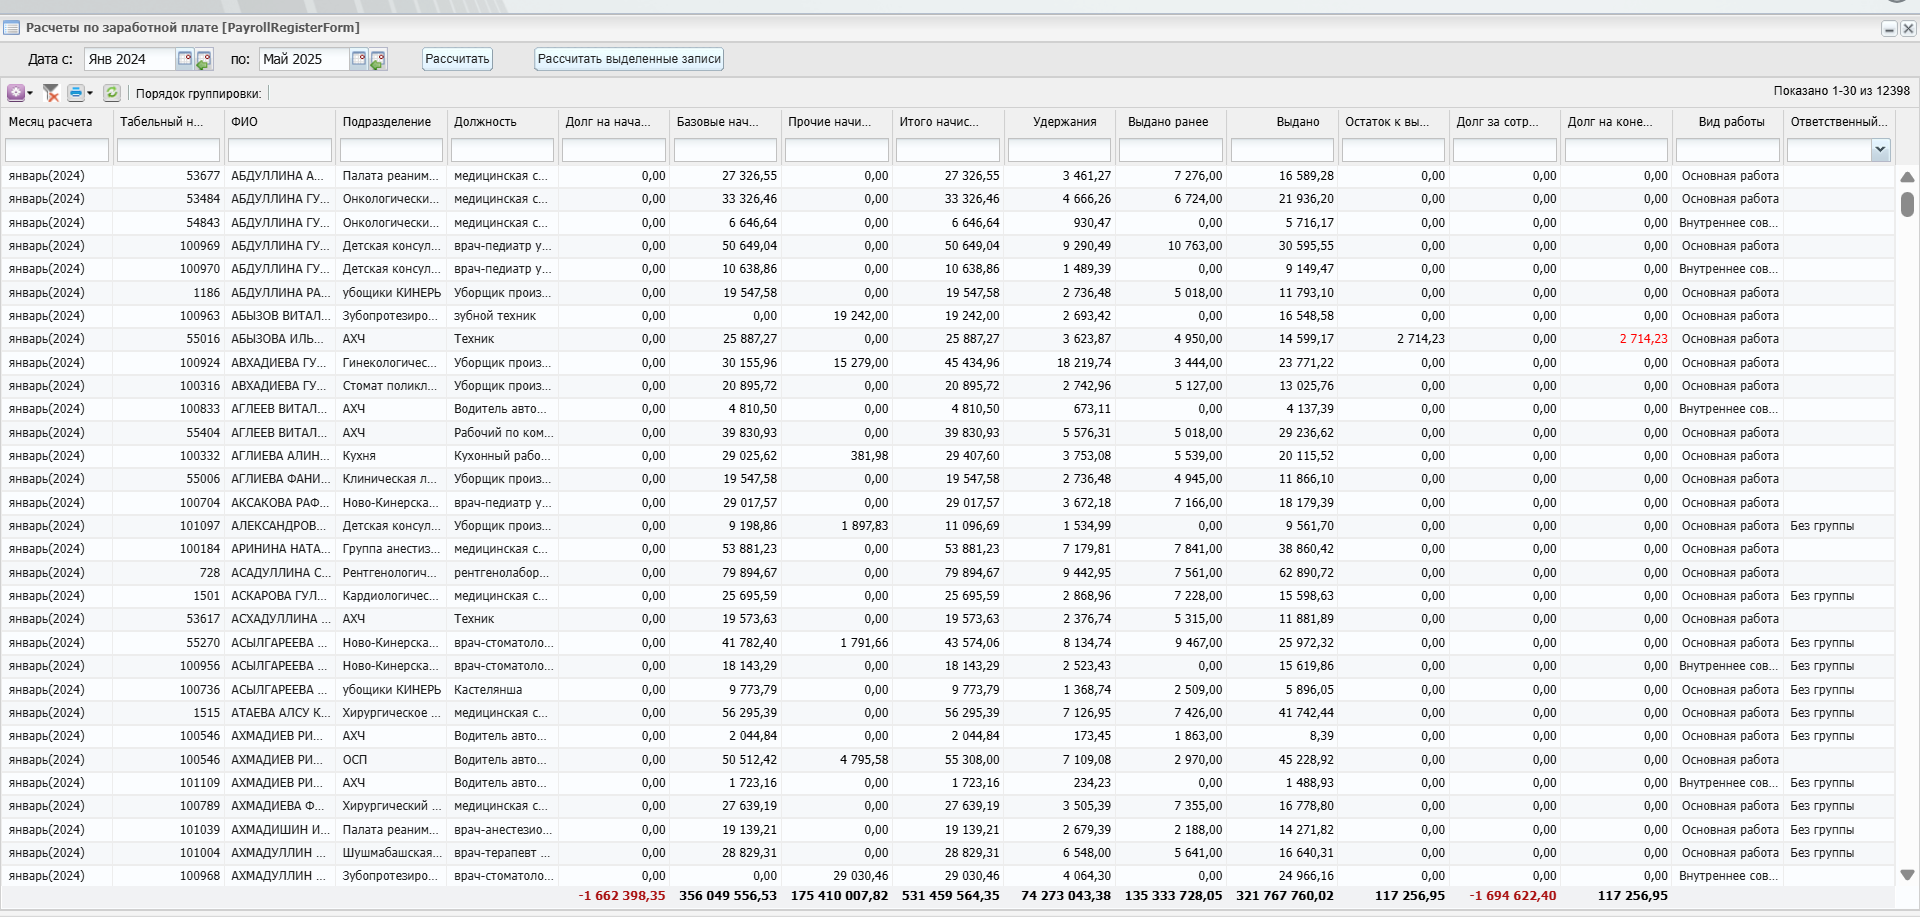Select the АРИНИНА НАТА... name cell
Image resolution: width=1920 pixels, height=917 pixels.
click(x=280, y=549)
